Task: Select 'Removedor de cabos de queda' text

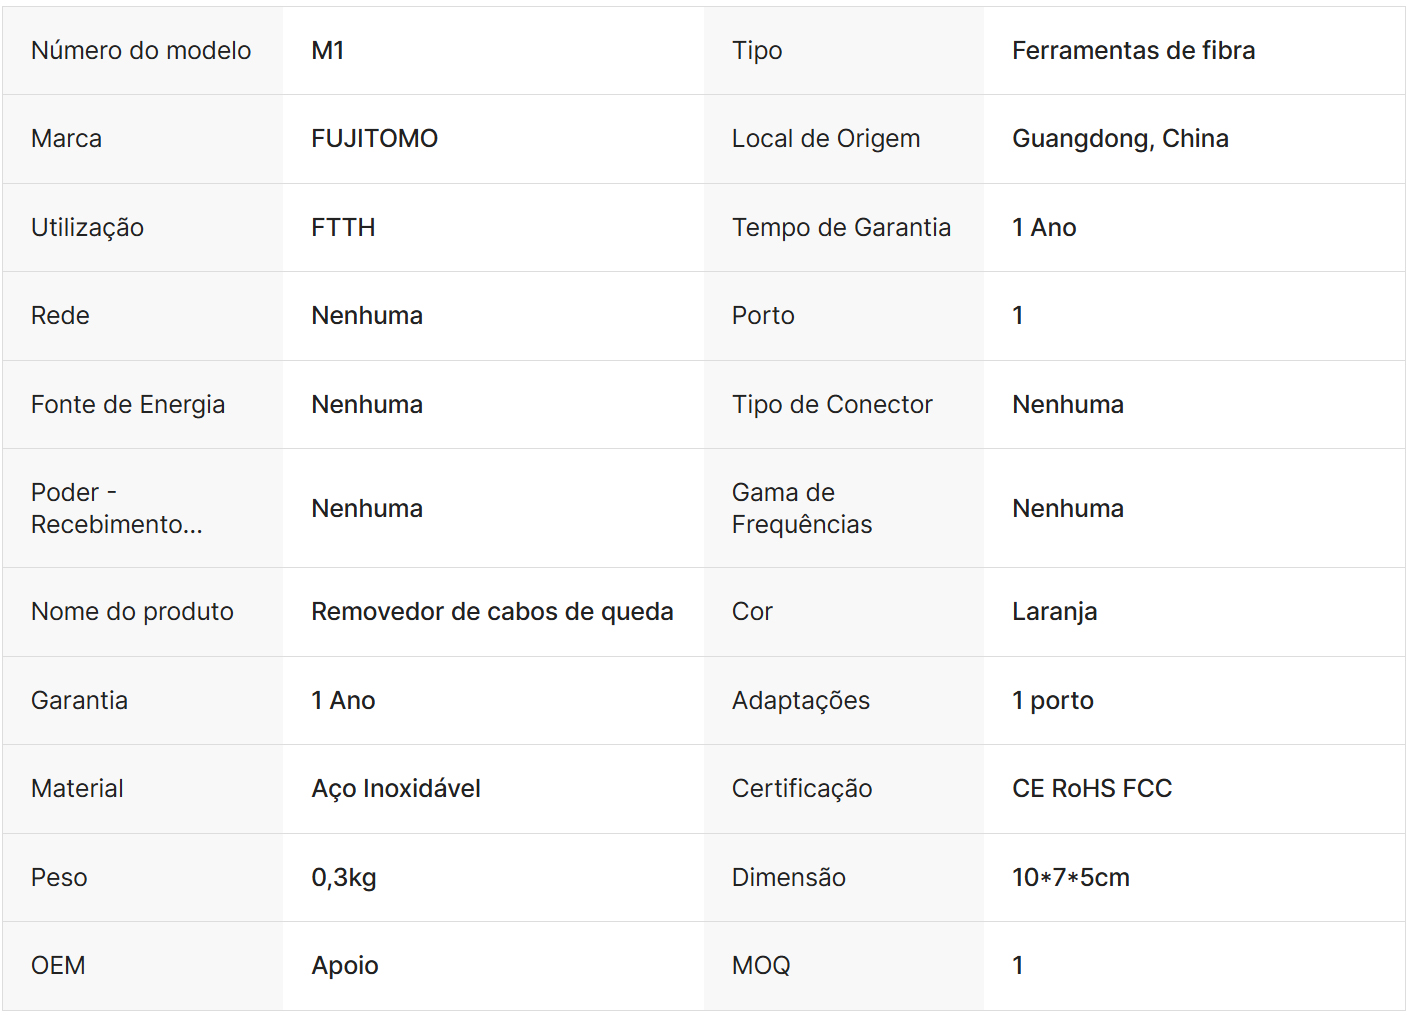Action: [492, 612]
